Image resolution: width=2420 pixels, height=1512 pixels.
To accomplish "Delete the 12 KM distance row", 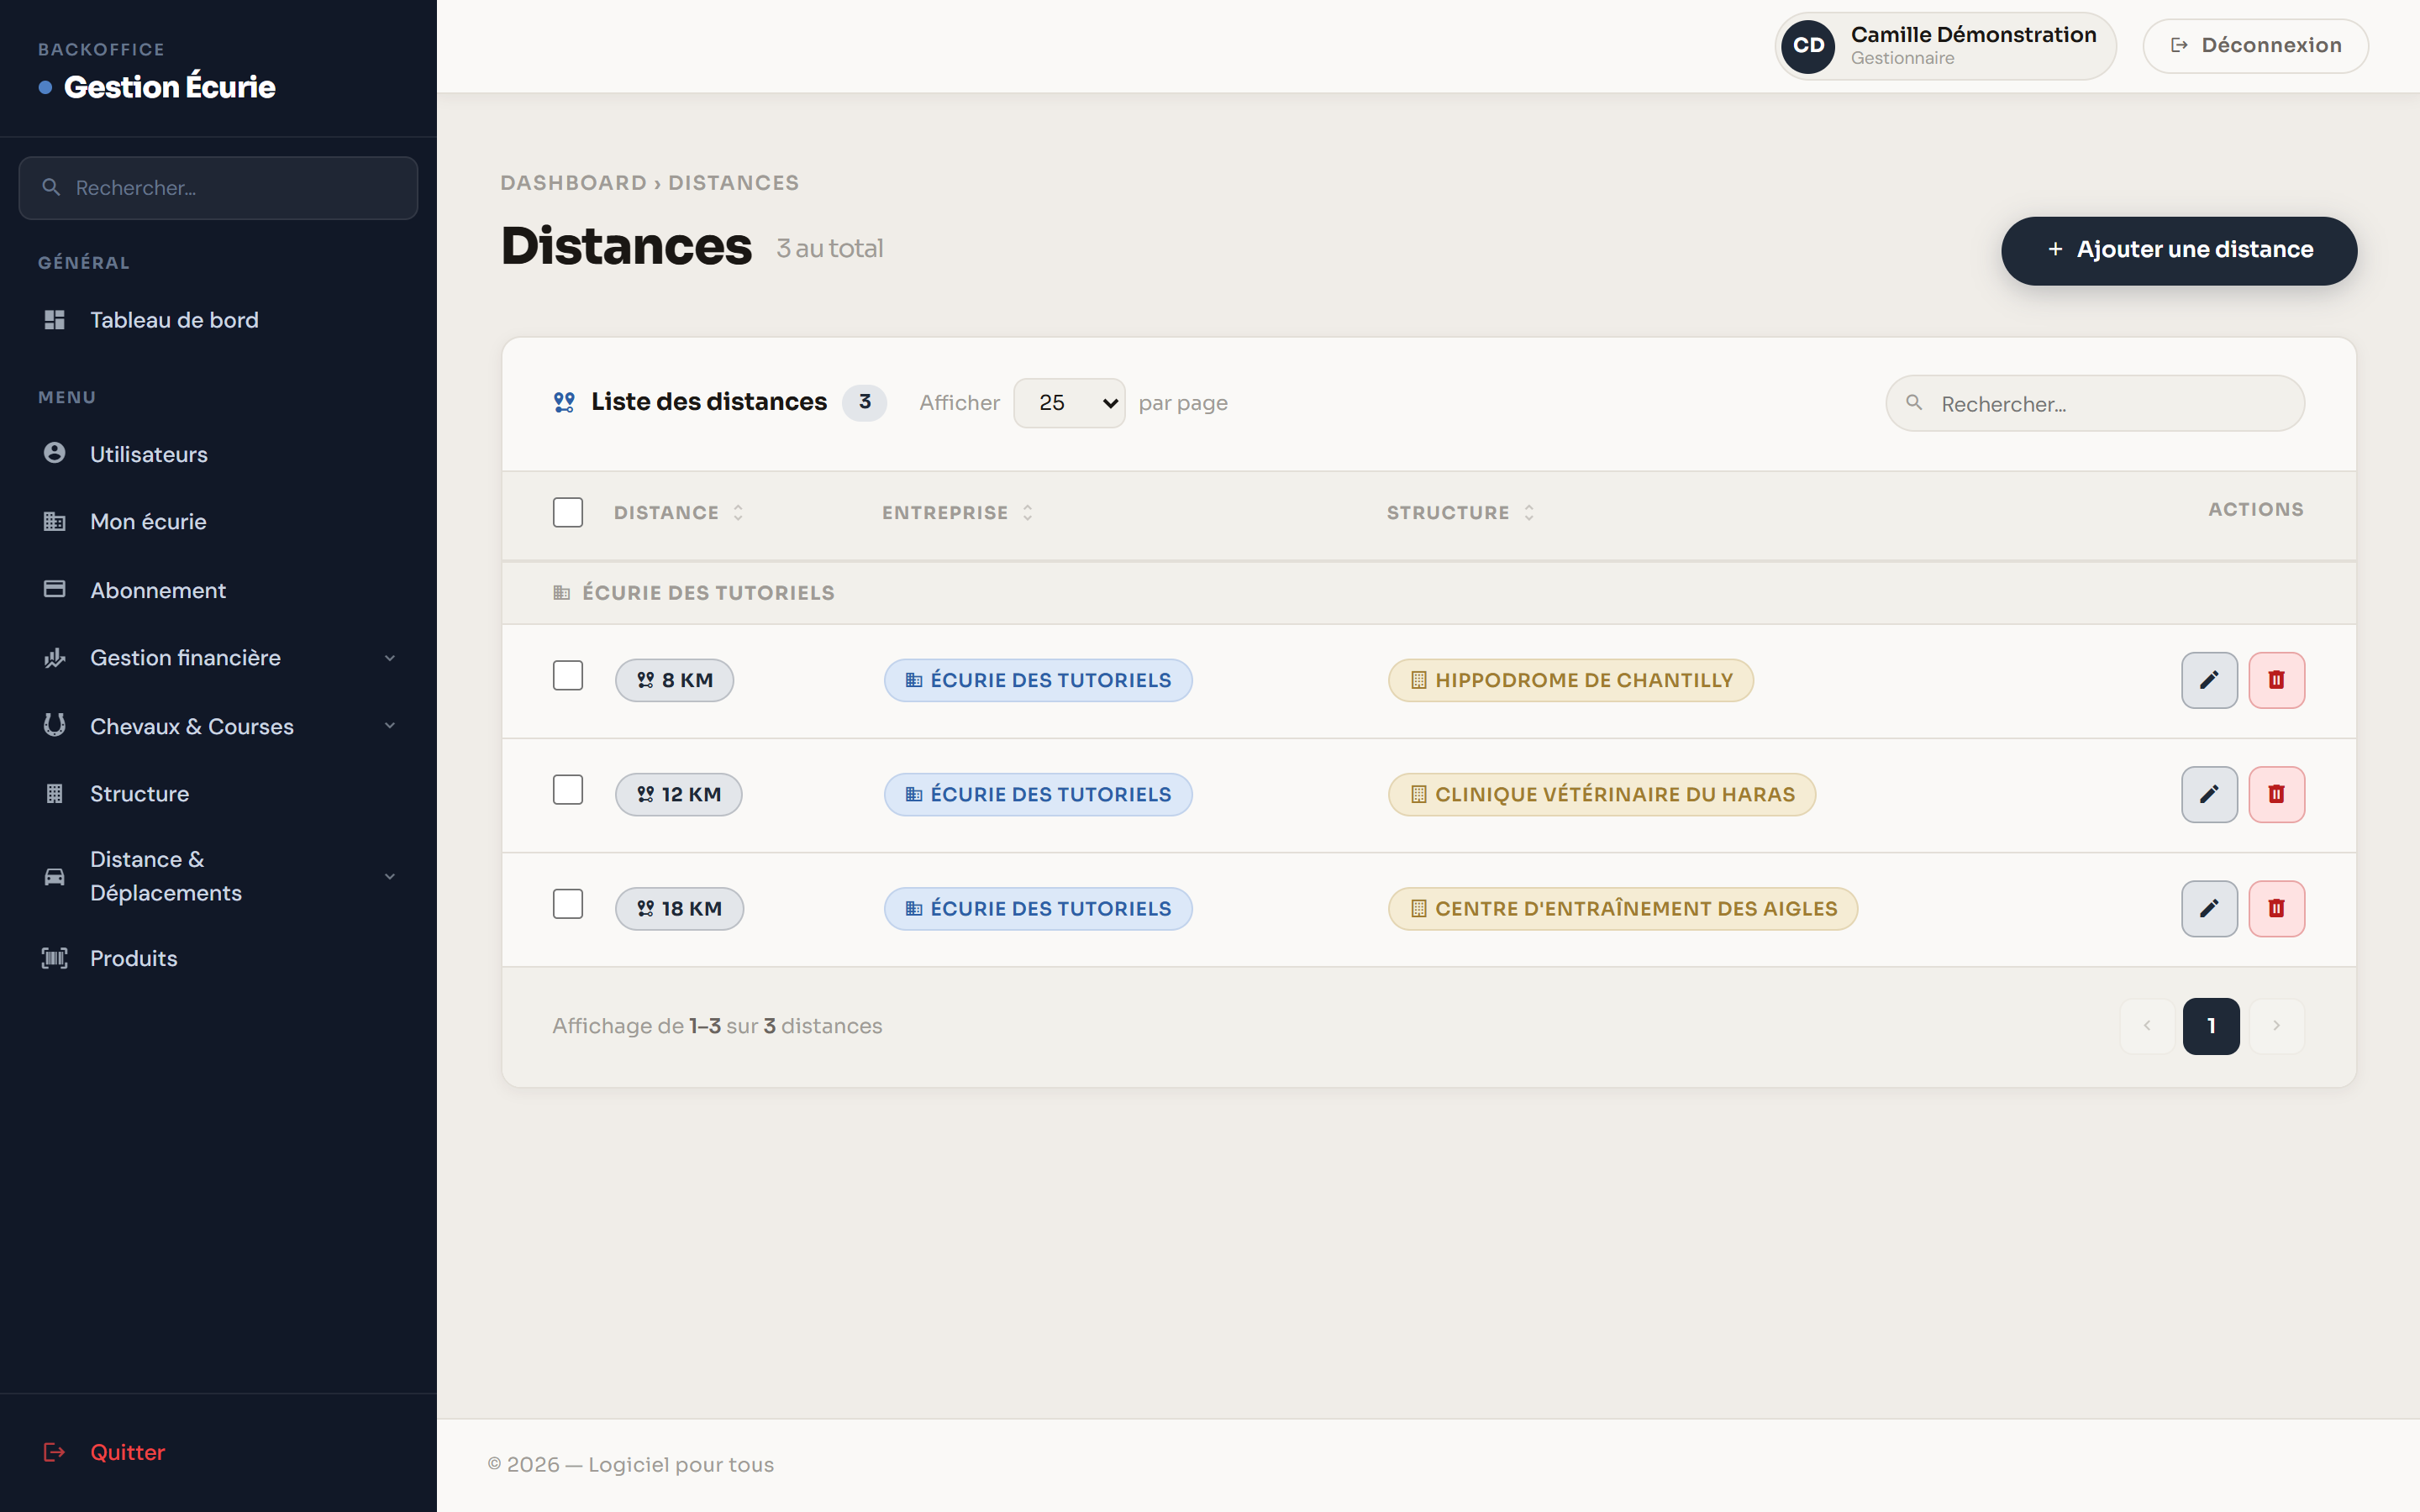I will 2276,794.
